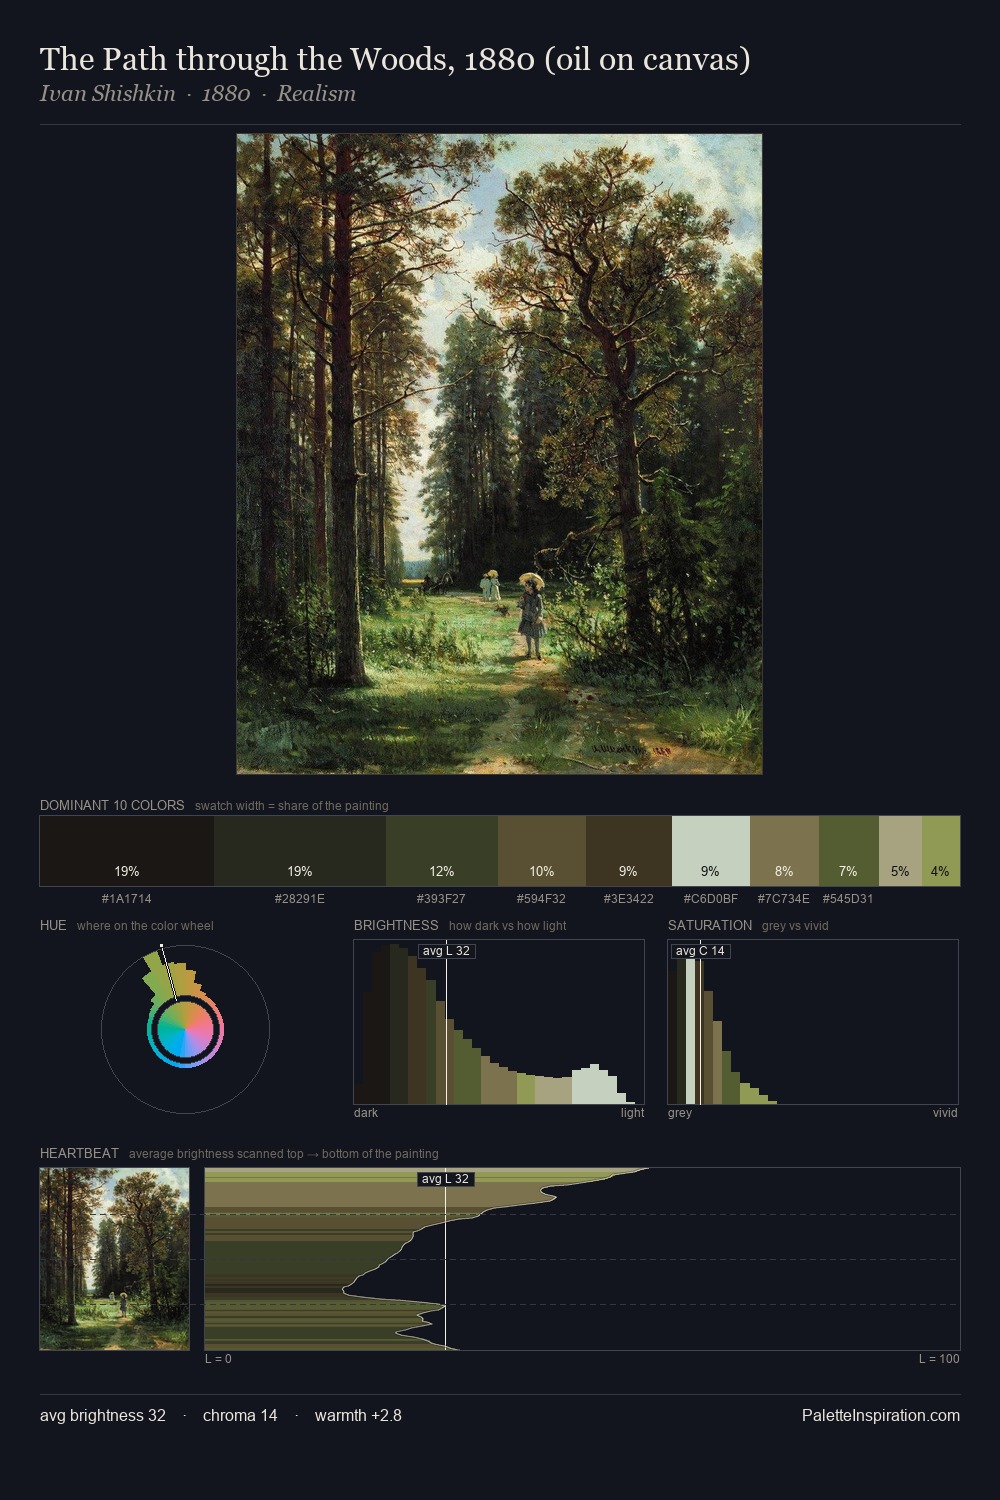Click the painting title heading
1000x1500 pixels.
click(x=395, y=59)
